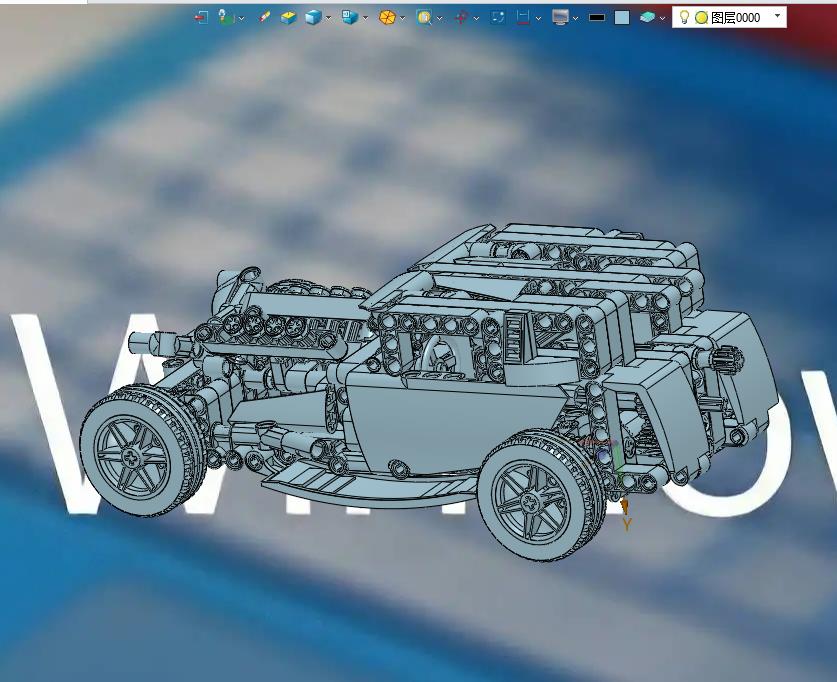
Task: Expand the teal layer block dropdown
Action: 662,18
